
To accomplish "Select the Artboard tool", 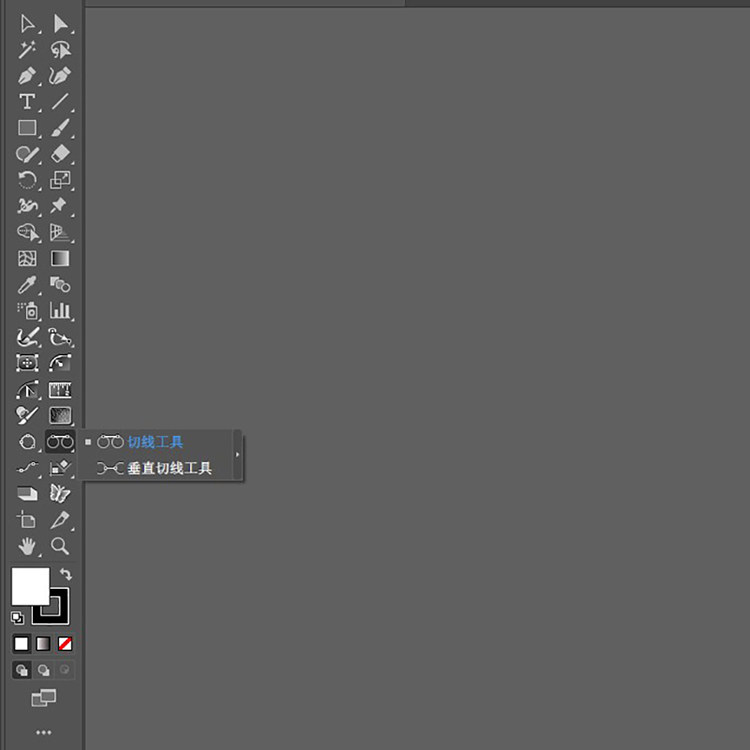I will [26, 519].
